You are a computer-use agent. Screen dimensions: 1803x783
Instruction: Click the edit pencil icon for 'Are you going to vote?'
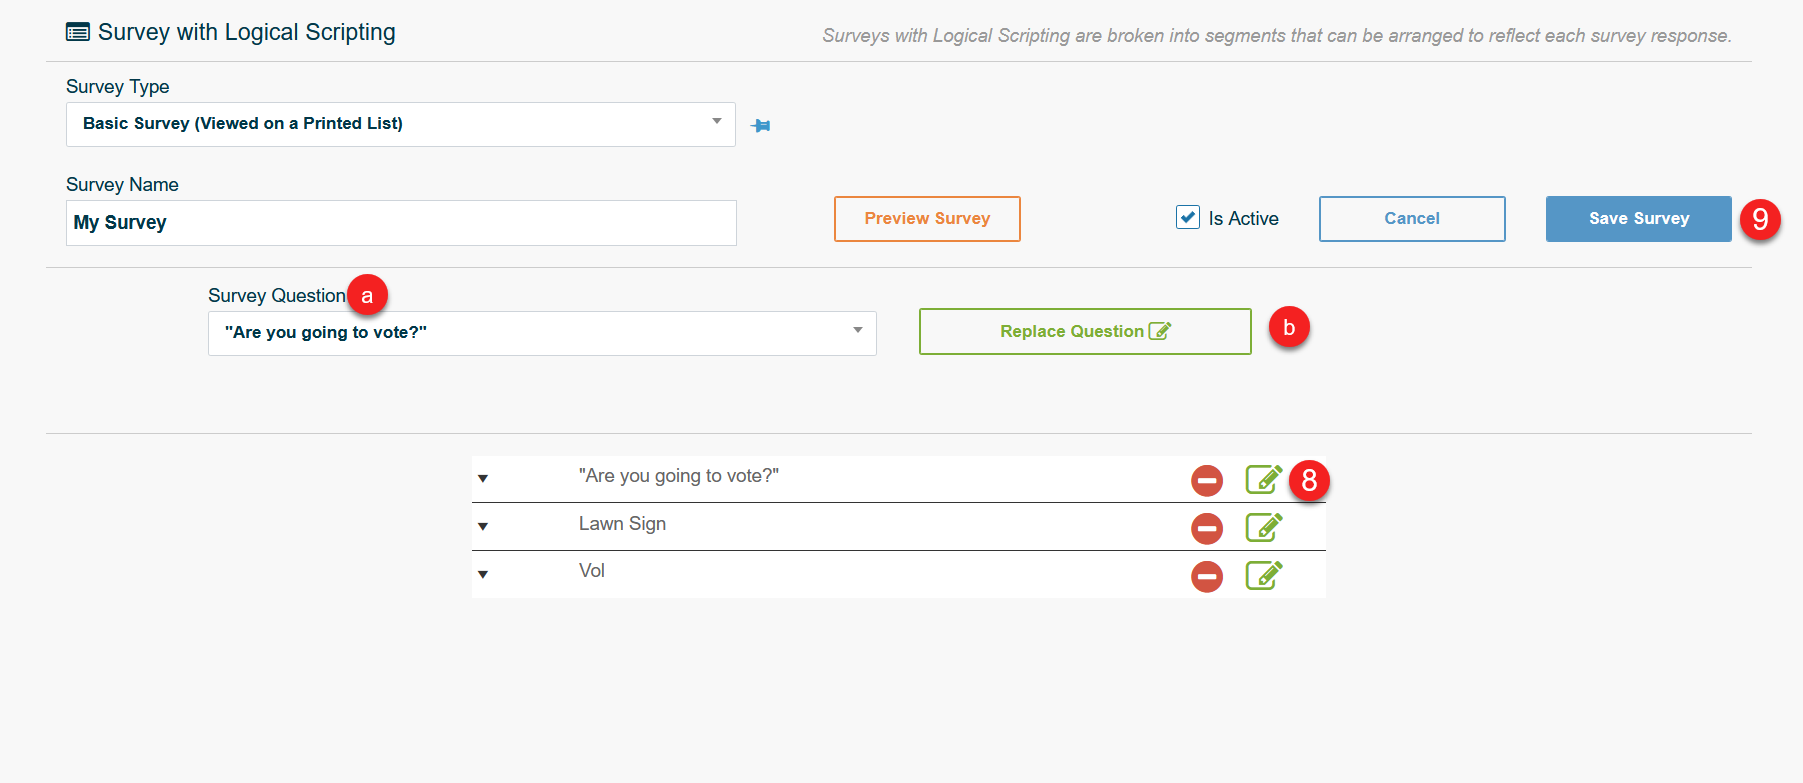click(1263, 479)
